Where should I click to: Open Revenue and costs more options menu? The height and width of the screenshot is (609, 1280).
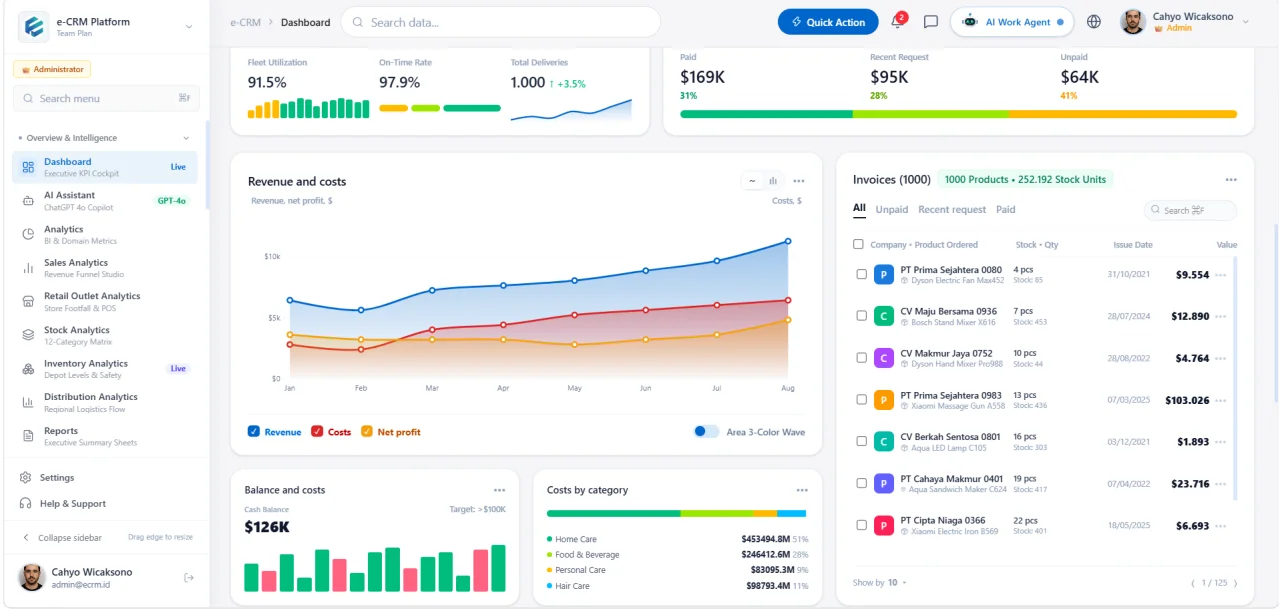coord(799,181)
